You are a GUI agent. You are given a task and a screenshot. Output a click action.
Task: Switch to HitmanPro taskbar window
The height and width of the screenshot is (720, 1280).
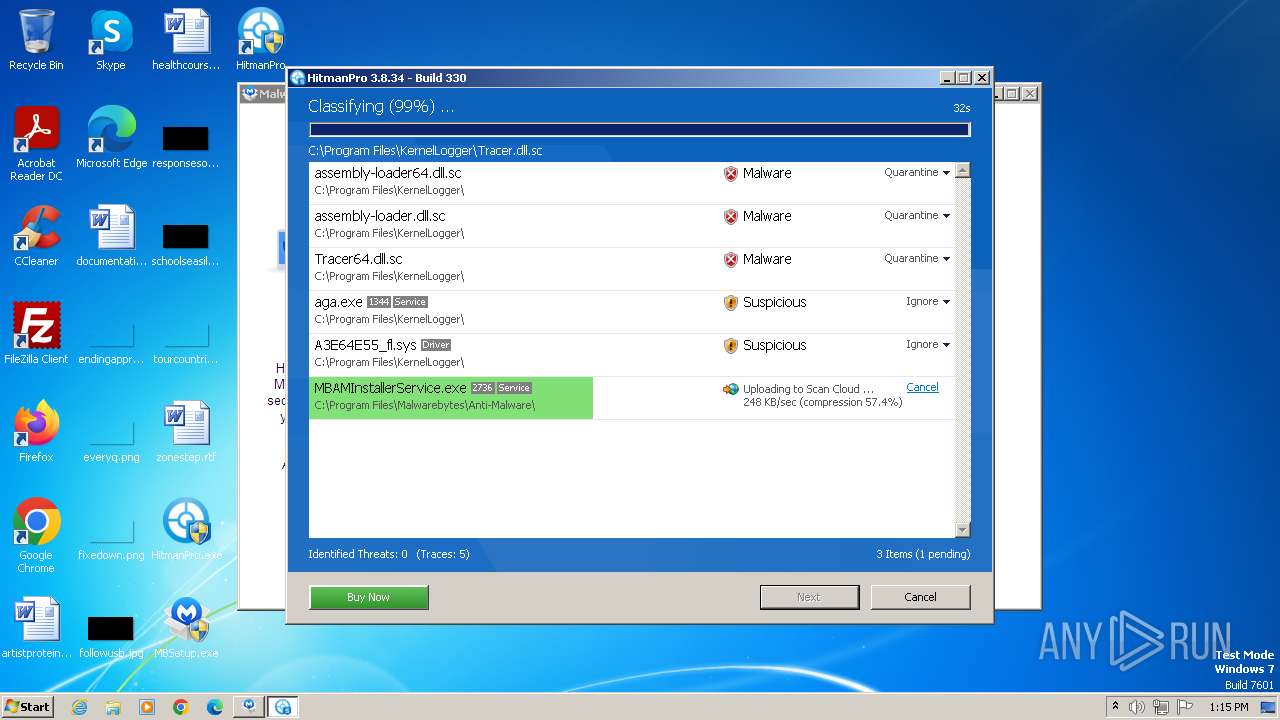[x=283, y=707]
